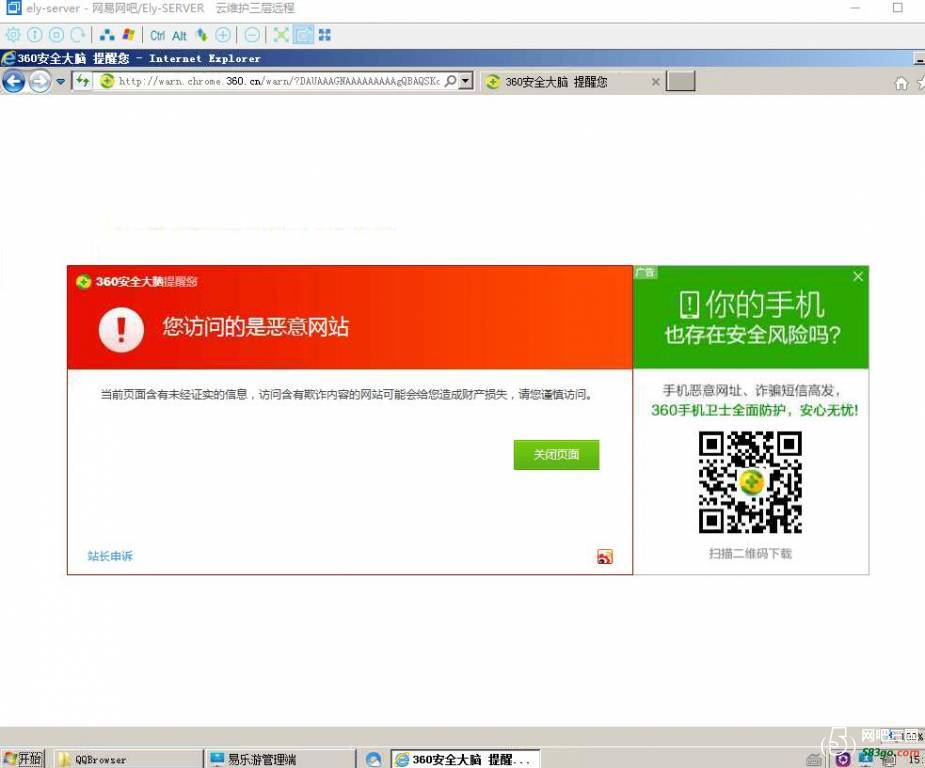Click the blue round browser icon in taskbar
This screenshot has height=768, width=925.
click(x=373, y=759)
